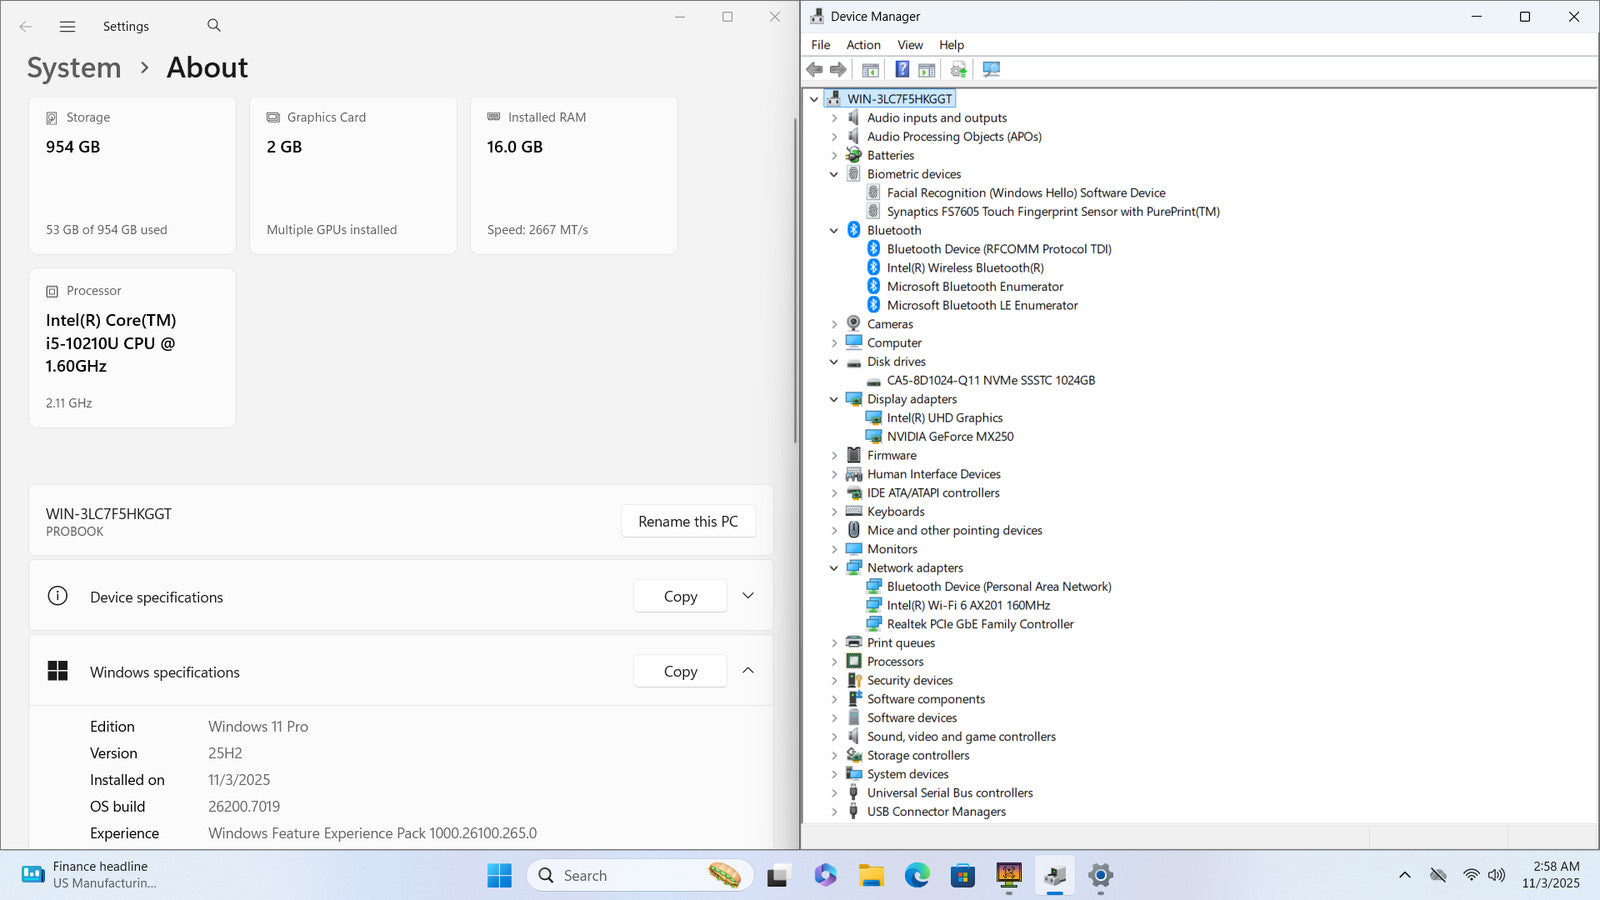Open the Action menu

coord(863,45)
